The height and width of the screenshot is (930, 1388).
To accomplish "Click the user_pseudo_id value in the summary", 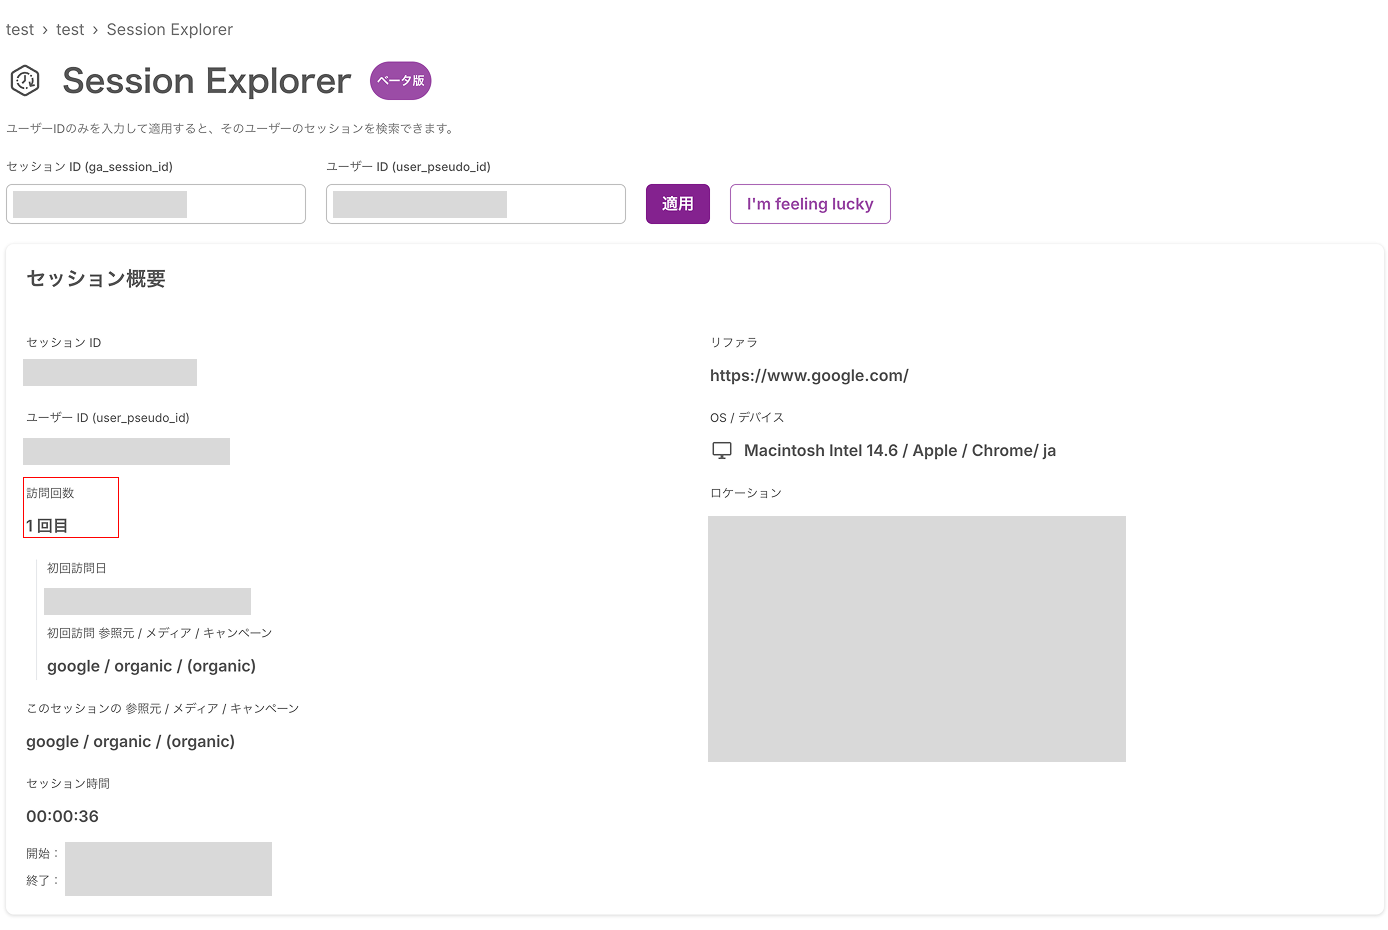I will tap(126, 451).
